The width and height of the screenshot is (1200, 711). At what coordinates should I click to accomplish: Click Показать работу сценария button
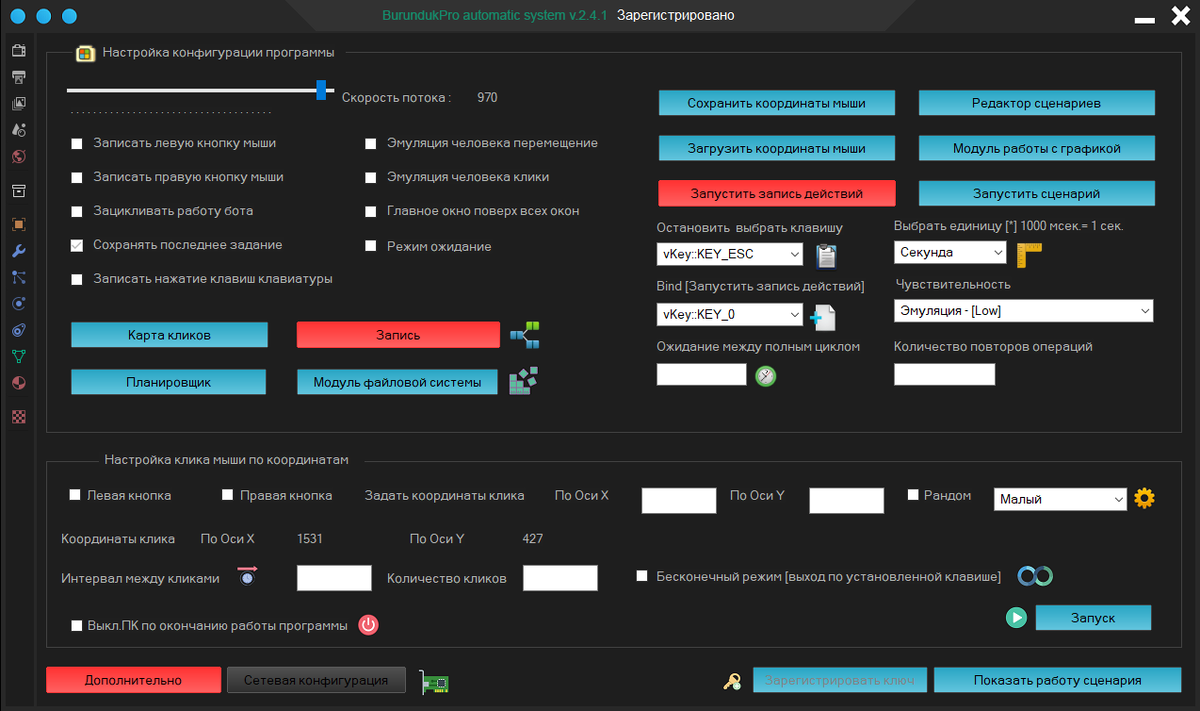(x=1057, y=680)
